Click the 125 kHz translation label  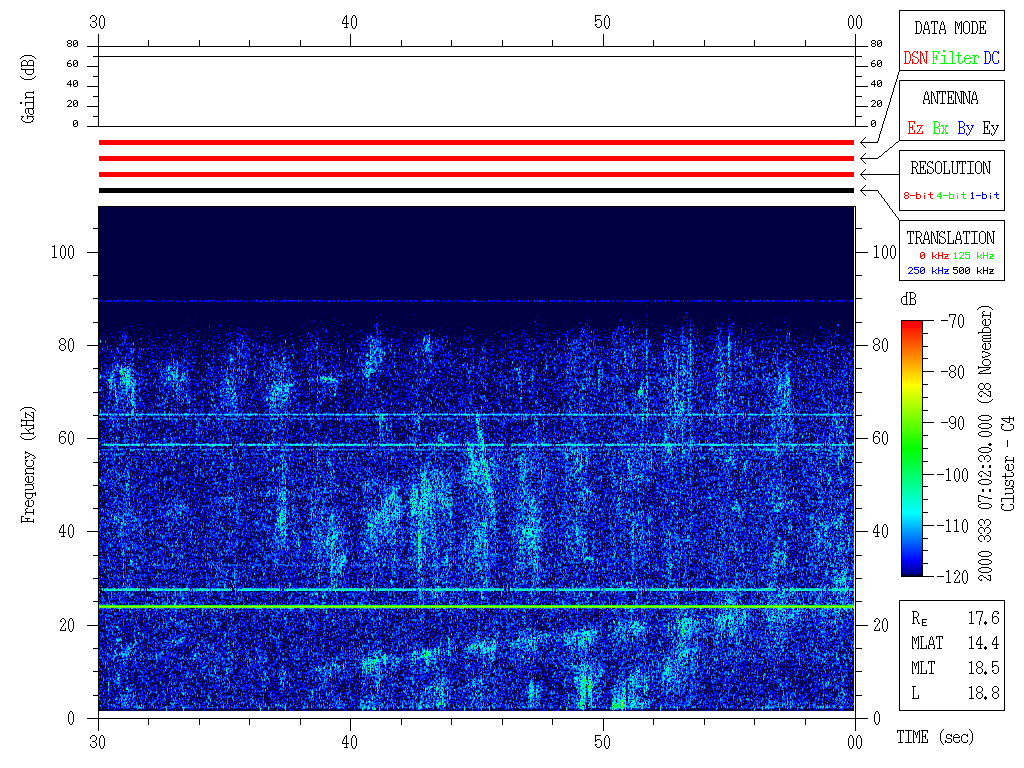pyautogui.click(x=973, y=256)
